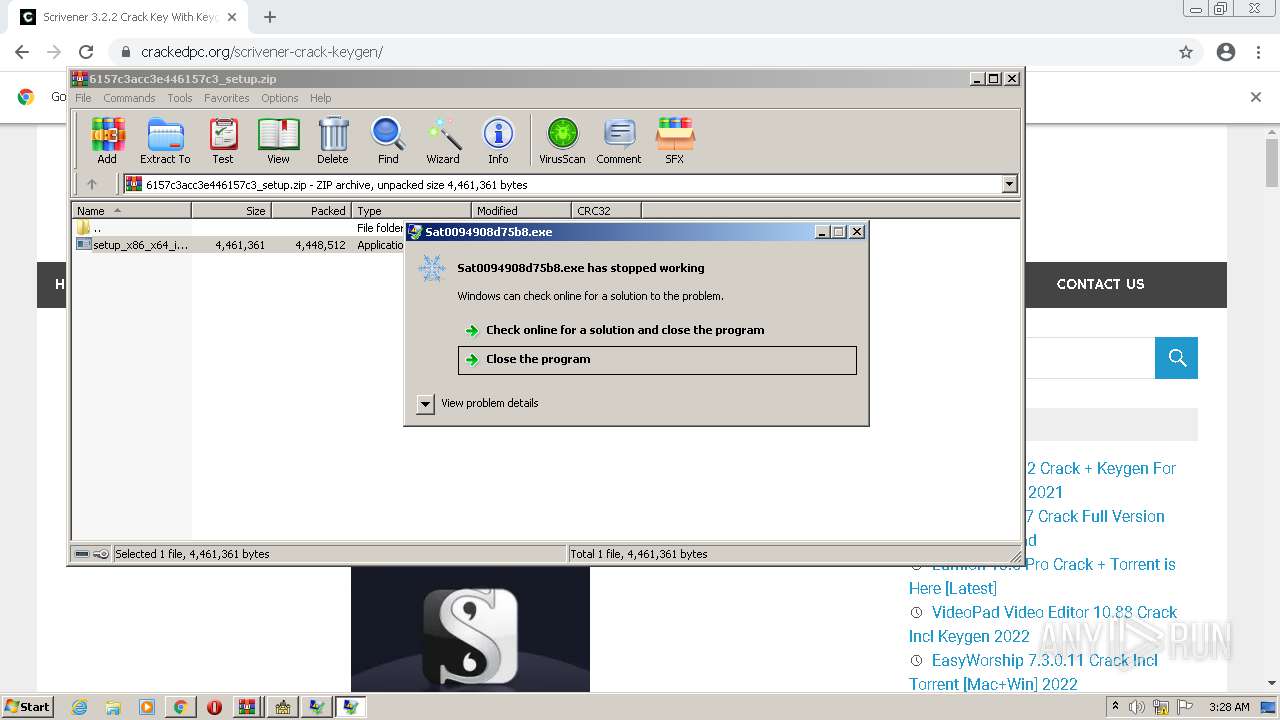Launch the Wizard wand icon
This screenshot has width=1280, height=720.
443,141
